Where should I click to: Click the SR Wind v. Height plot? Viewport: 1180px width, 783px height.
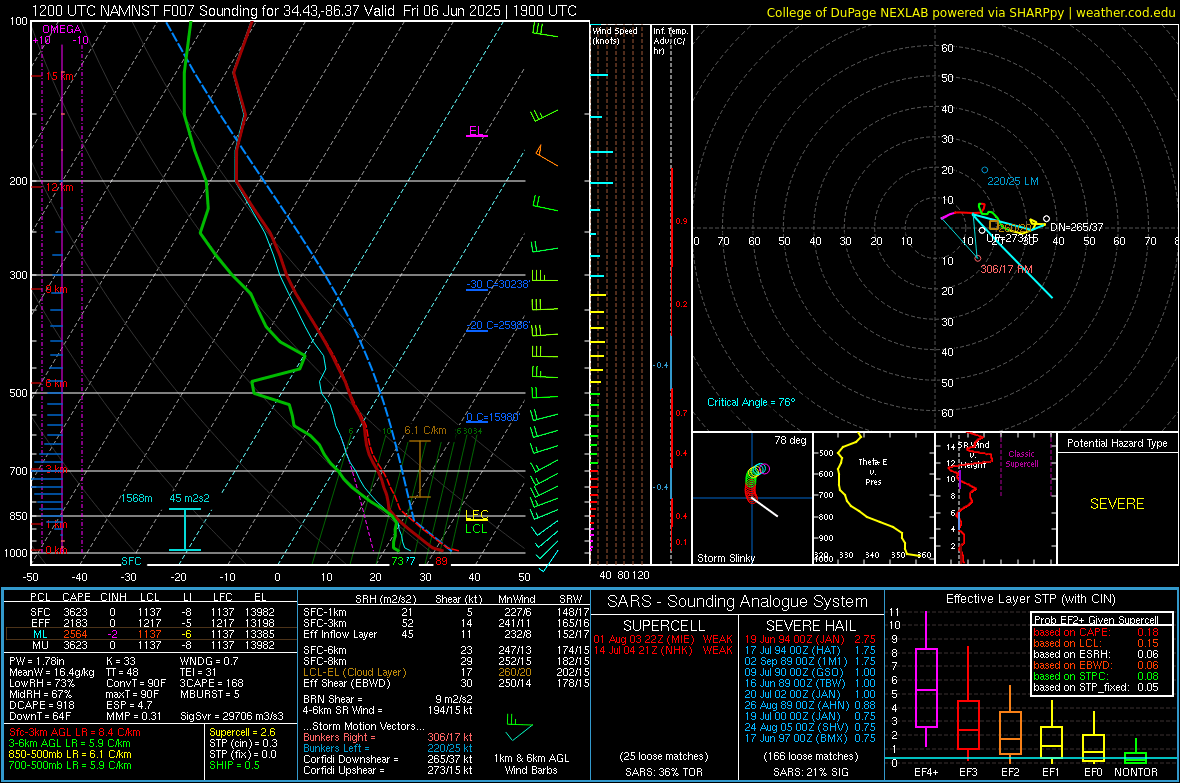[x=996, y=498]
